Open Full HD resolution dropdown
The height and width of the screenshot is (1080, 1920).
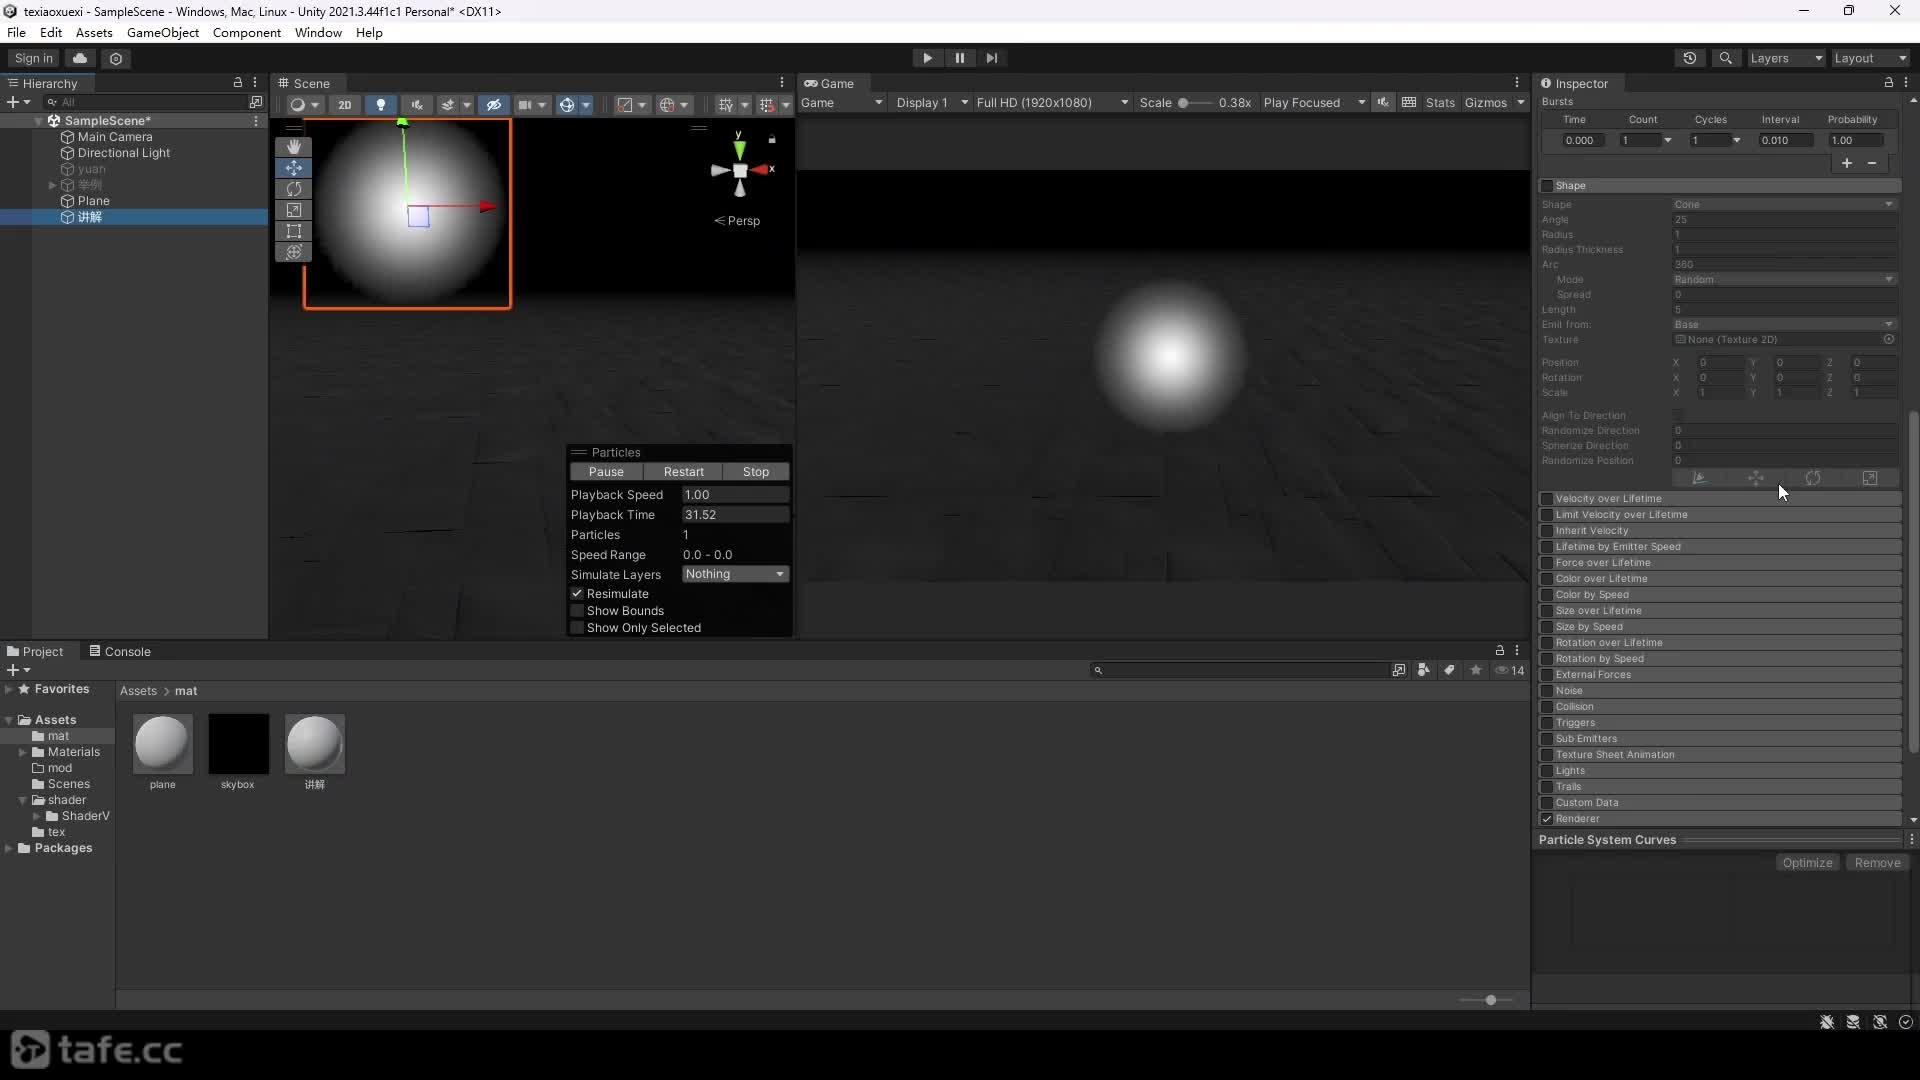pos(1052,102)
